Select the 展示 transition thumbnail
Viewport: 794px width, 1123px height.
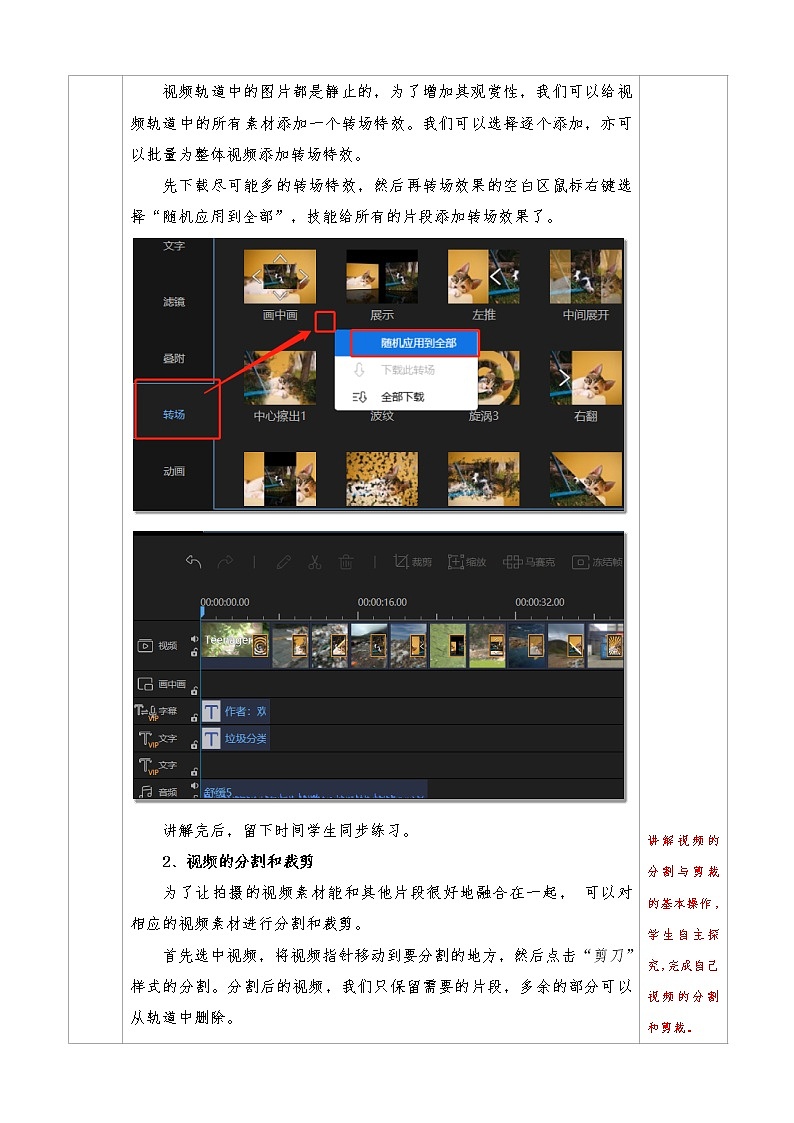pos(382,276)
